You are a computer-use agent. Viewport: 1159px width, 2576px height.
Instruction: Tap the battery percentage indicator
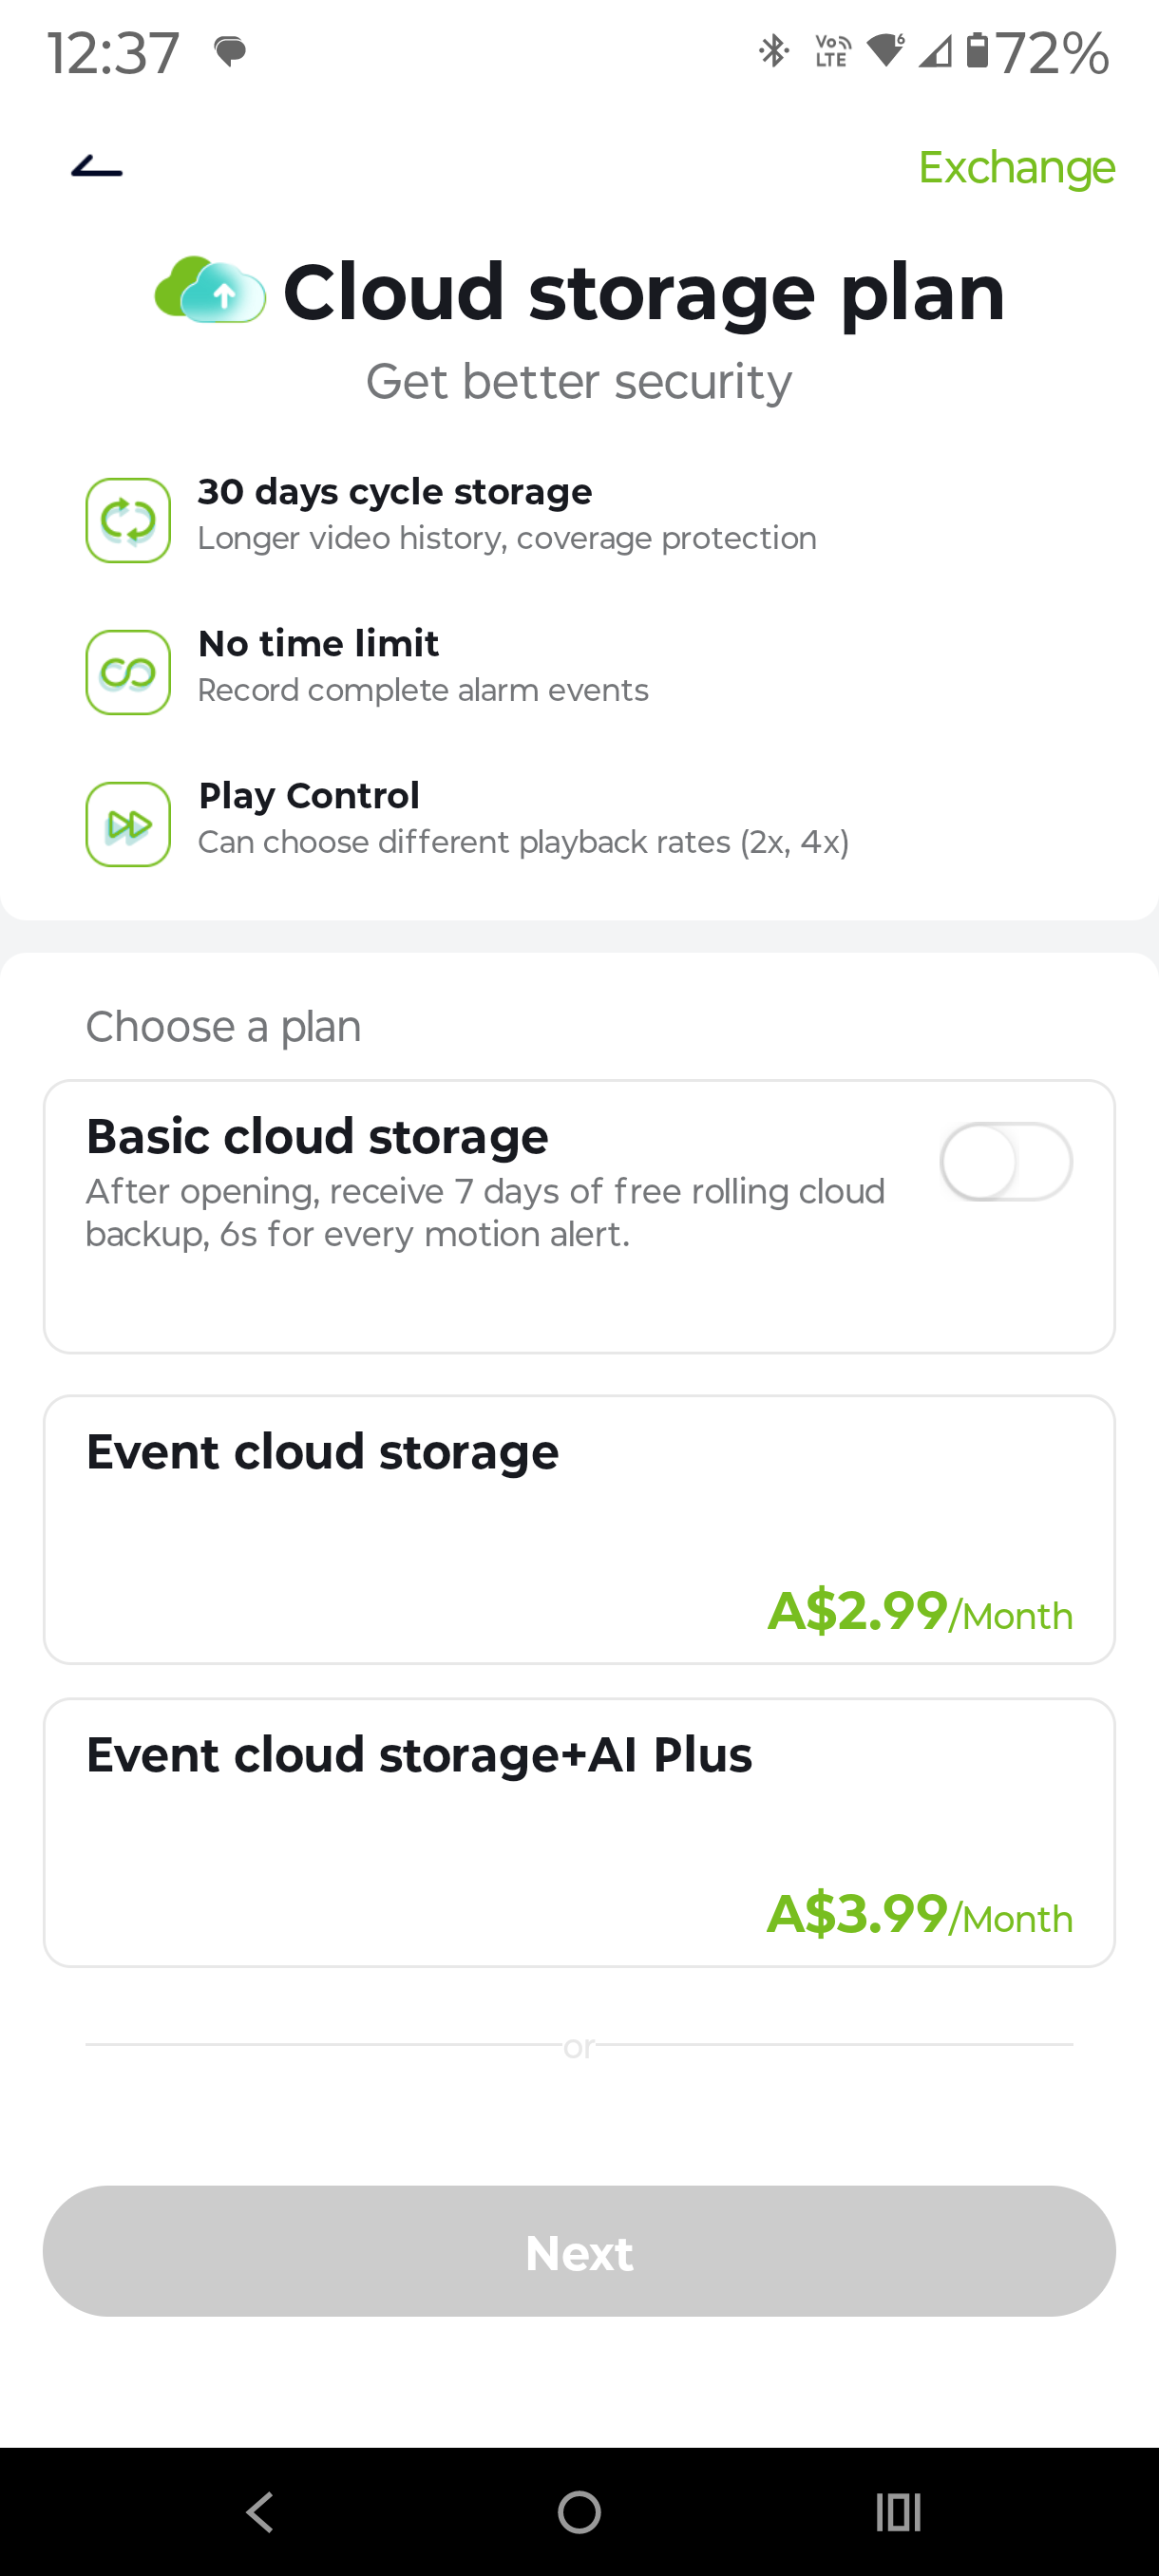pyautogui.click(x=1052, y=52)
